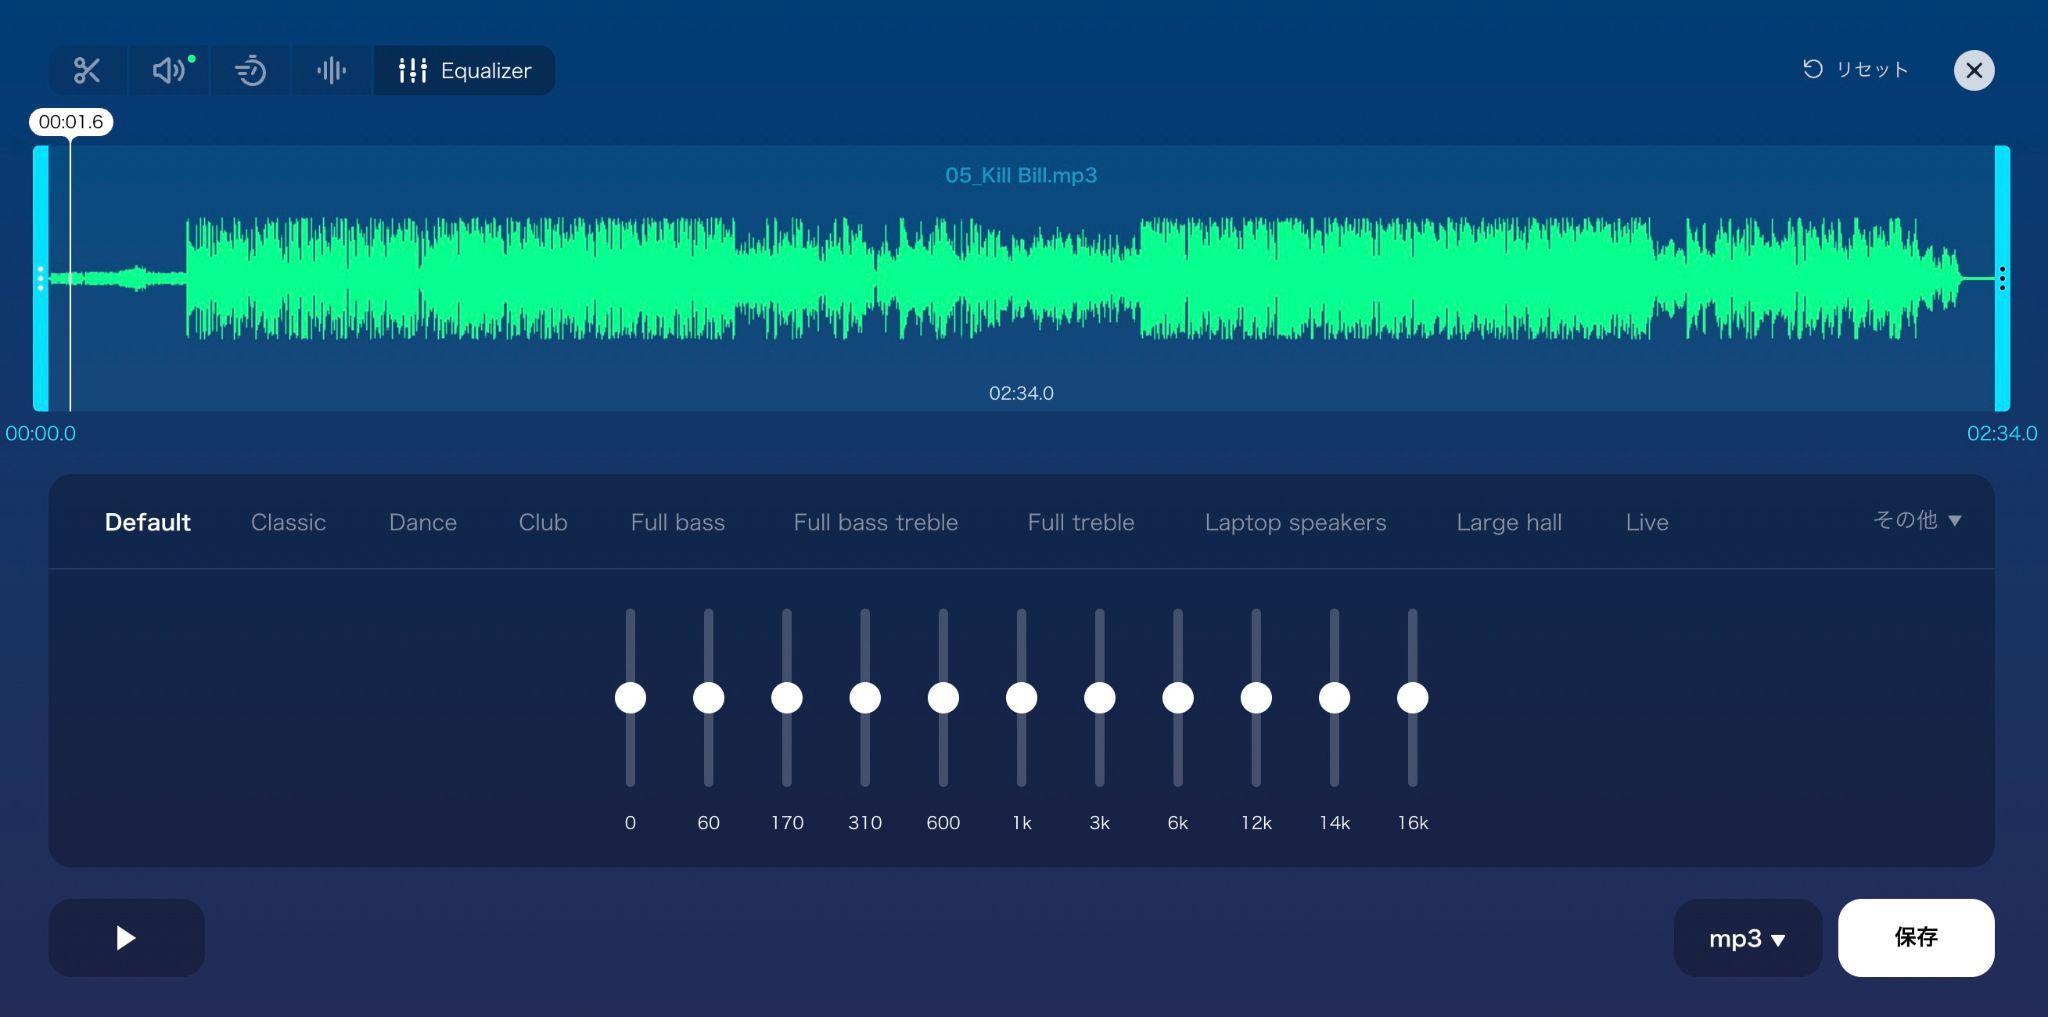2048x1017 pixels.
Task: Select the Dance preset
Action: [423, 522]
